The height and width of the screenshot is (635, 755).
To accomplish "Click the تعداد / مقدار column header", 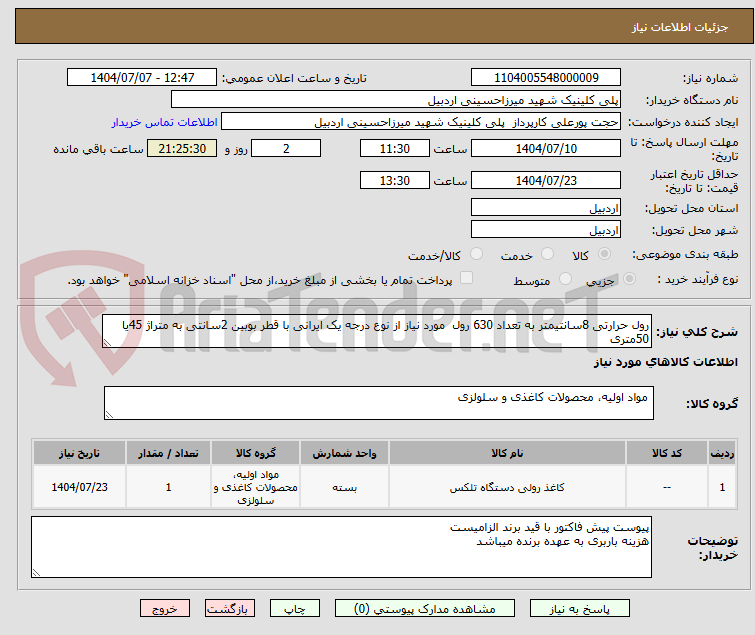I will (168, 453).
